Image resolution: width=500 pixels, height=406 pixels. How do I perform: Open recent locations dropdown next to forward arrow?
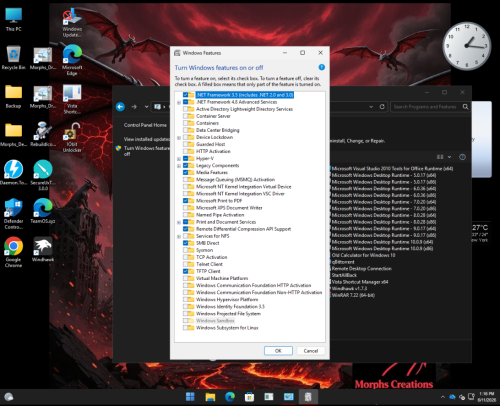[146, 107]
